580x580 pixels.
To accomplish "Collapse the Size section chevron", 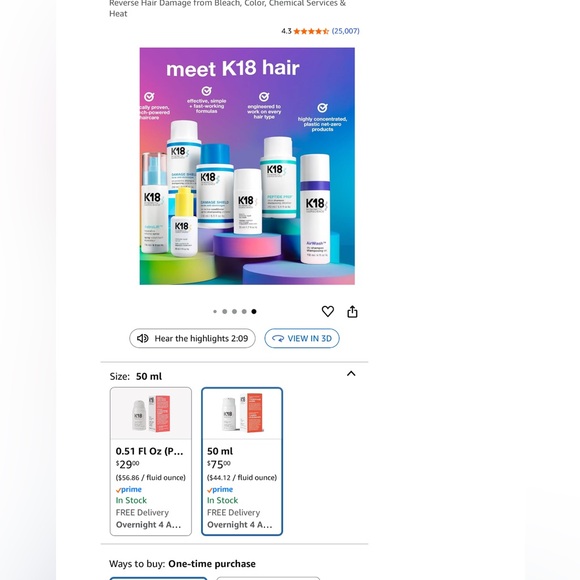I will tap(351, 374).
